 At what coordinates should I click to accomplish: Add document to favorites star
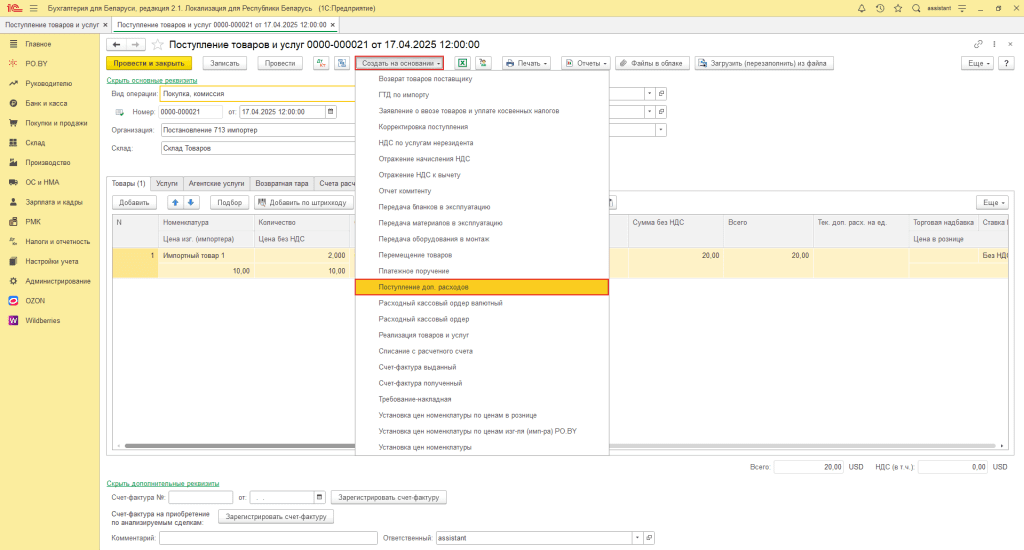(157, 44)
